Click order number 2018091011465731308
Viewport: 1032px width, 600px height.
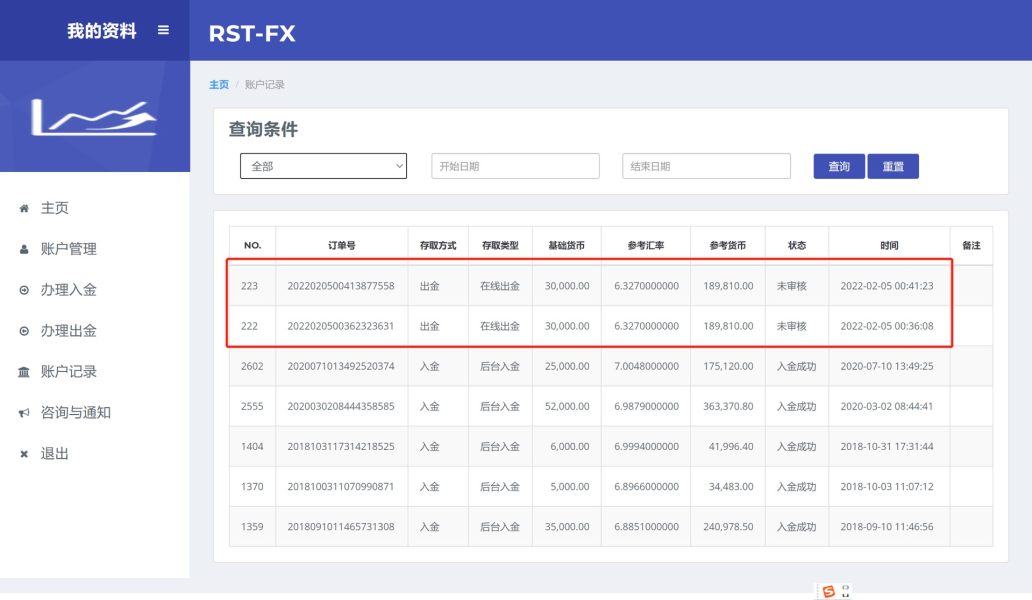tap(341, 526)
